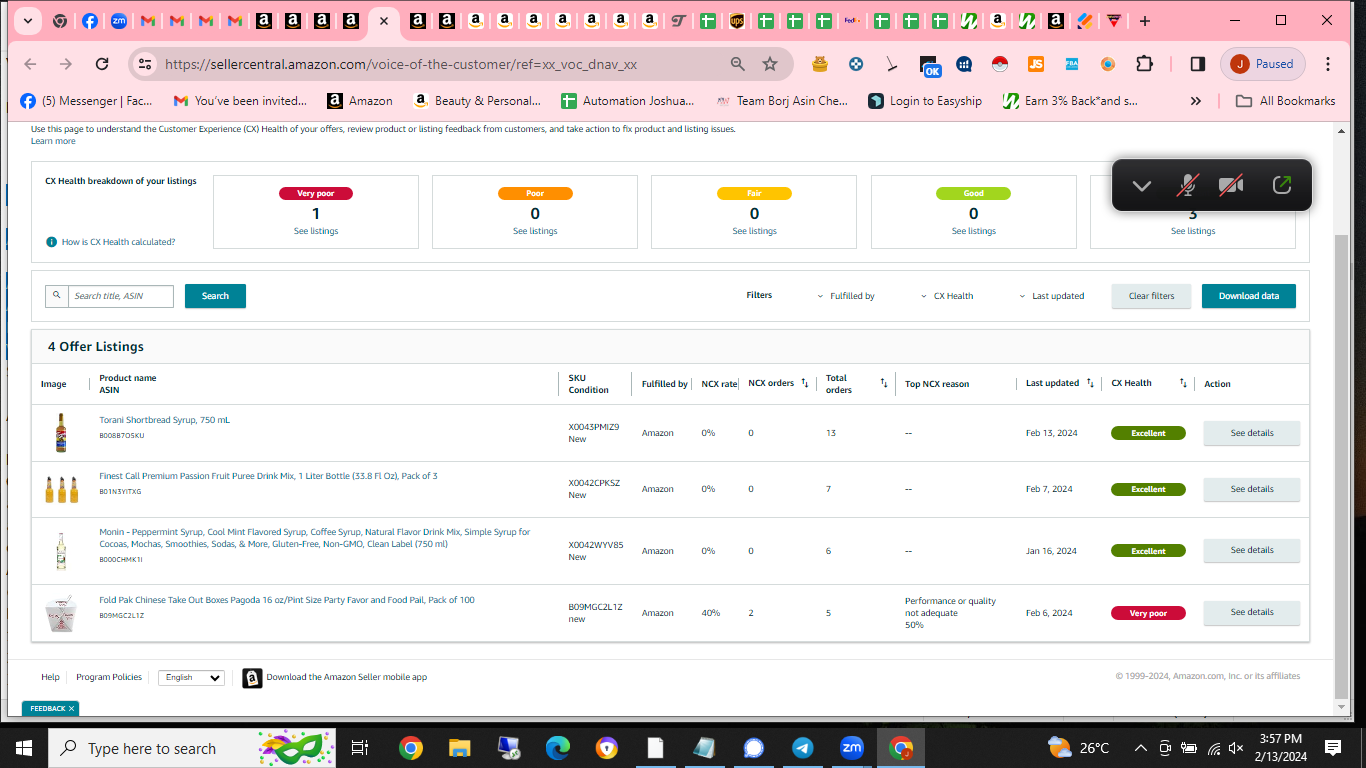This screenshot has width=1366, height=768.
Task: Open the All Bookmarks folder
Action: 1286,101
